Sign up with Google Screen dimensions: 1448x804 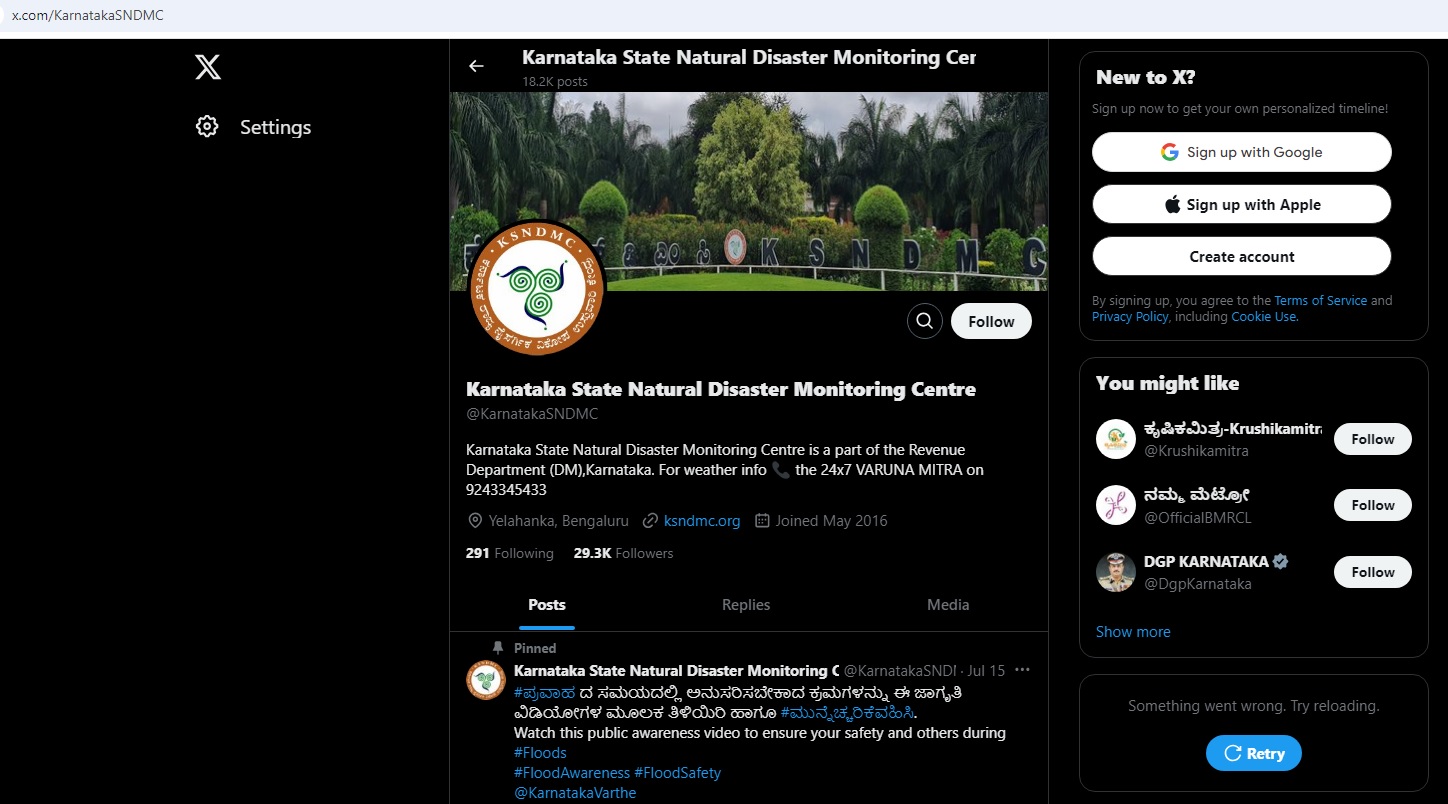pos(1241,152)
